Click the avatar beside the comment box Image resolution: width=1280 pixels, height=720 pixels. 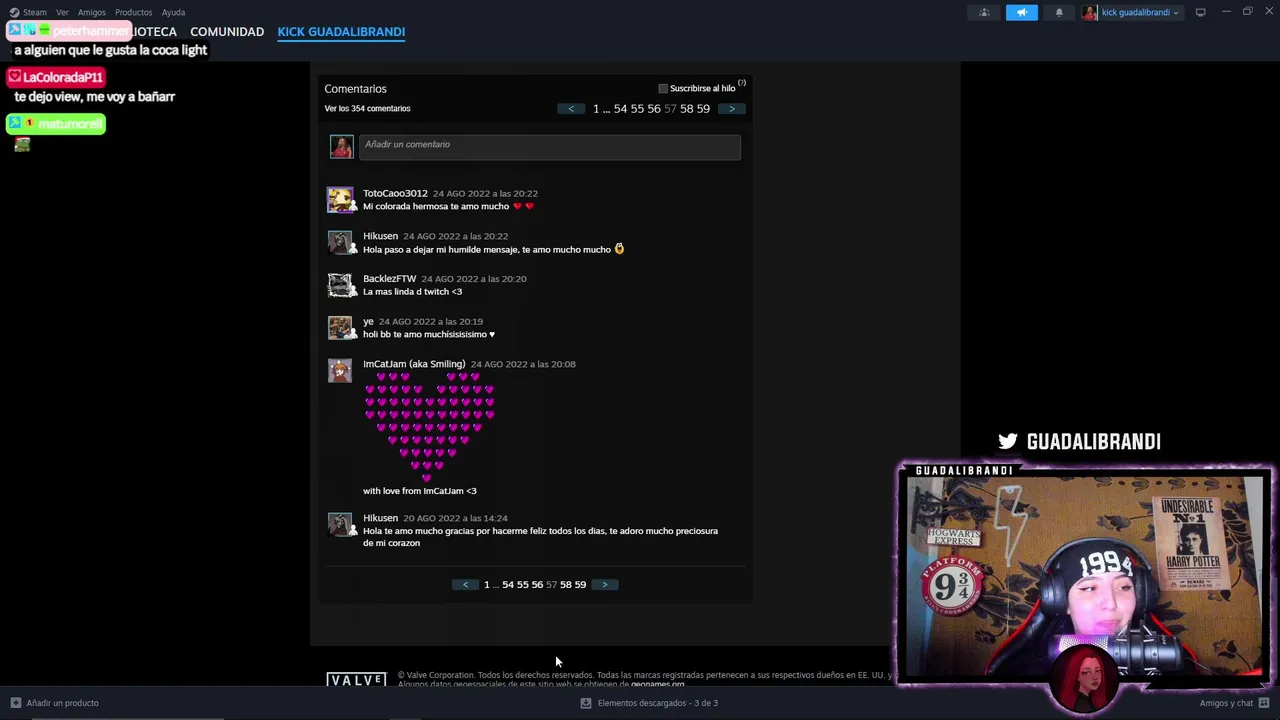(341, 146)
